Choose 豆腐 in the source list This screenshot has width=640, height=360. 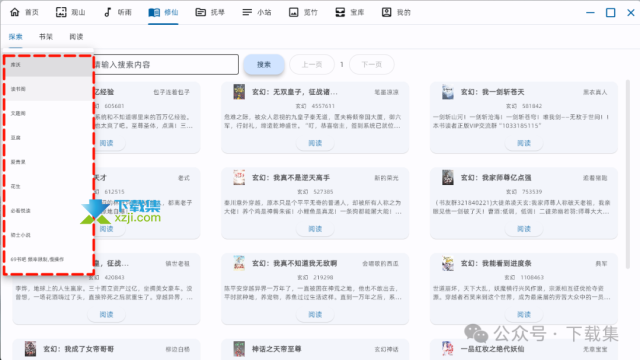click(x=49, y=138)
